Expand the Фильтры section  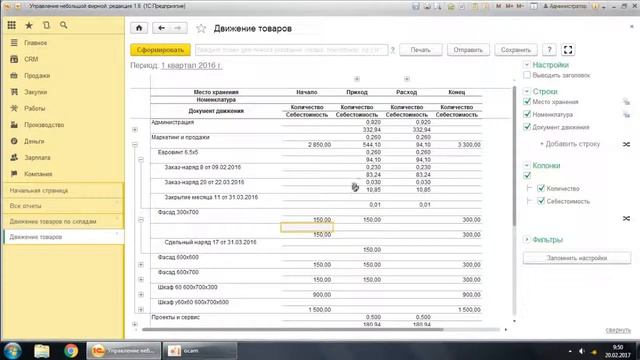click(x=527, y=239)
